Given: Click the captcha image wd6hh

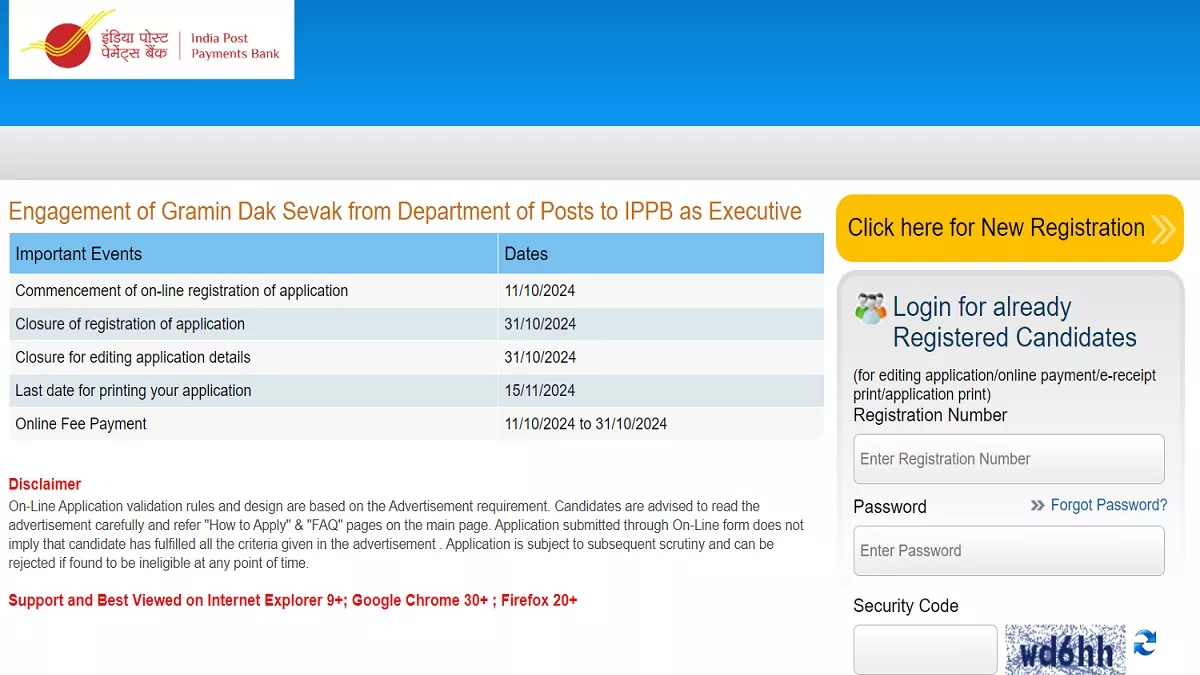Looking at the screenshot, I should pyautogui.click(x=1065, y=650).
